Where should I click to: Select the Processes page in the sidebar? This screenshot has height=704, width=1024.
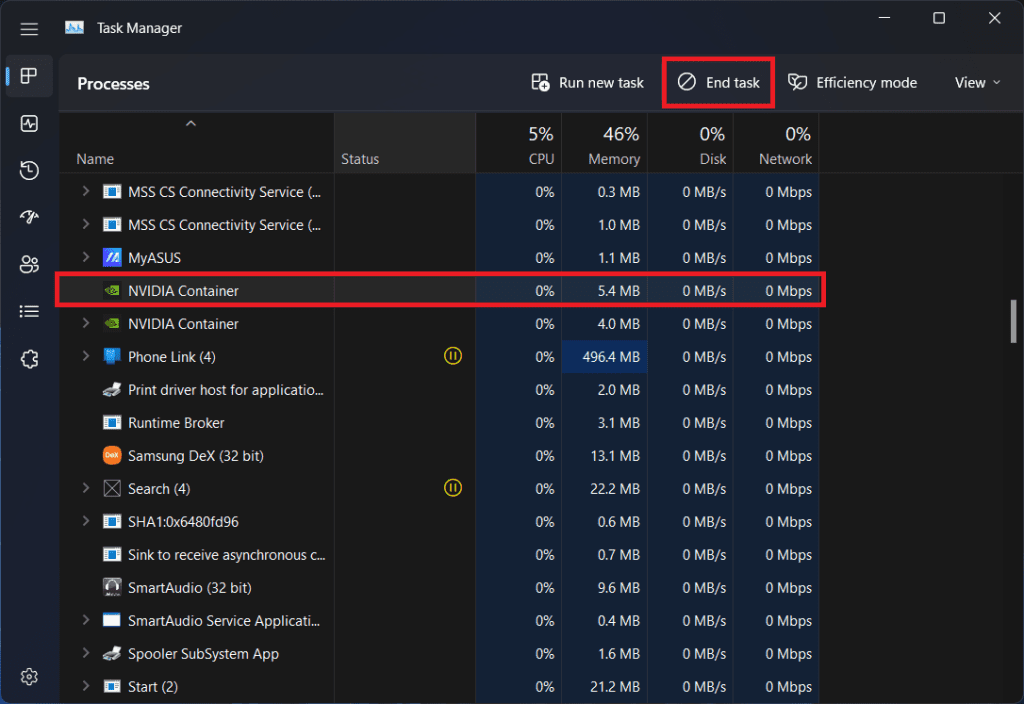(x=29, y=75)
